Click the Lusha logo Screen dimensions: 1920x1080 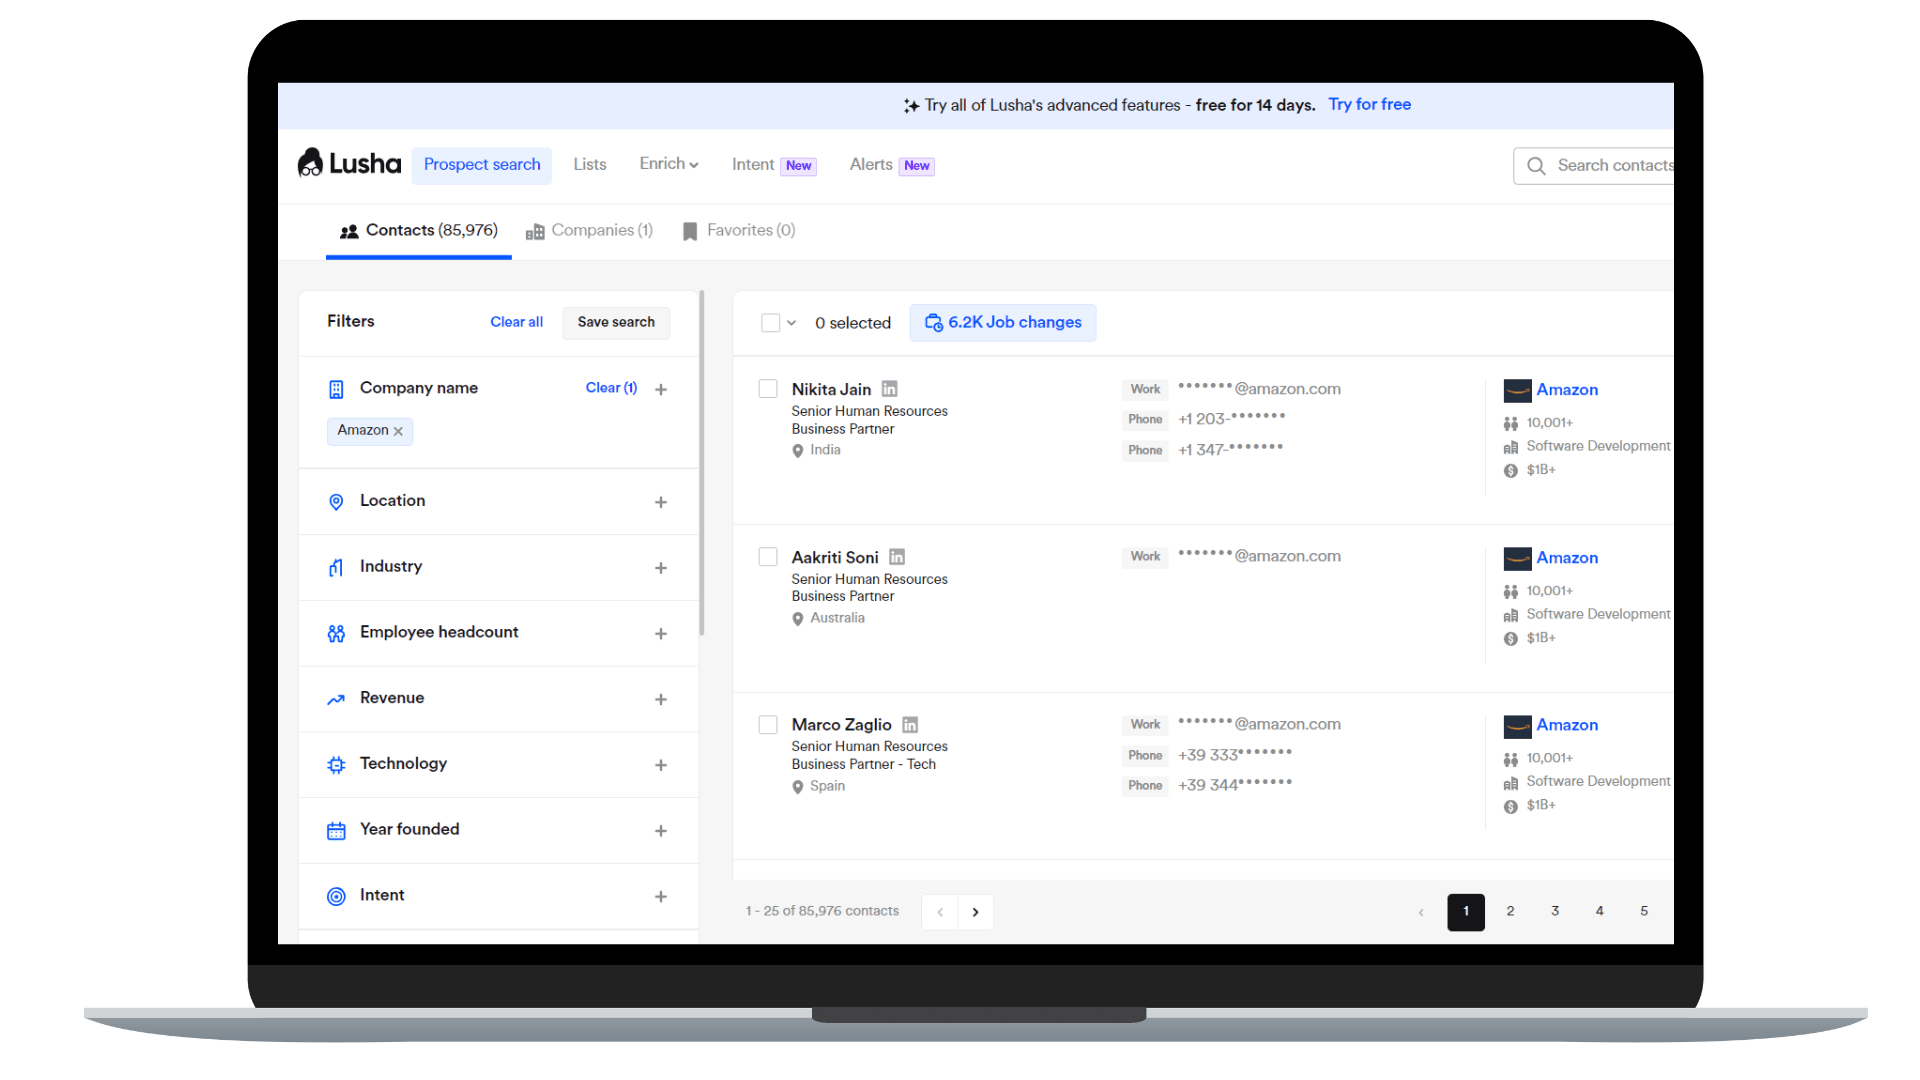pyautogui.click(x=349, y=163)
